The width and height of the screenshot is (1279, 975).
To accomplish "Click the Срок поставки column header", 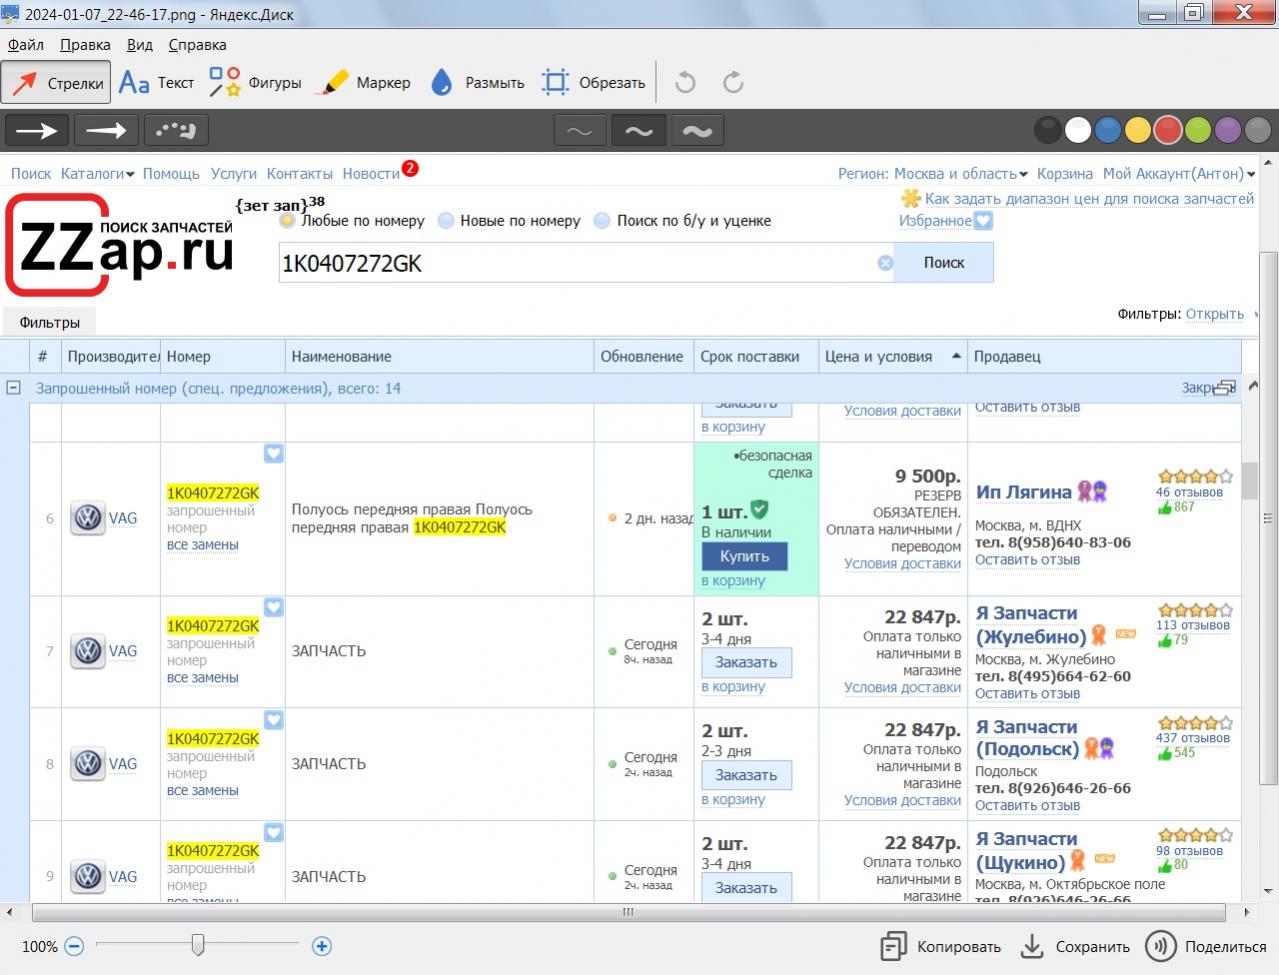I will [756, 356].
